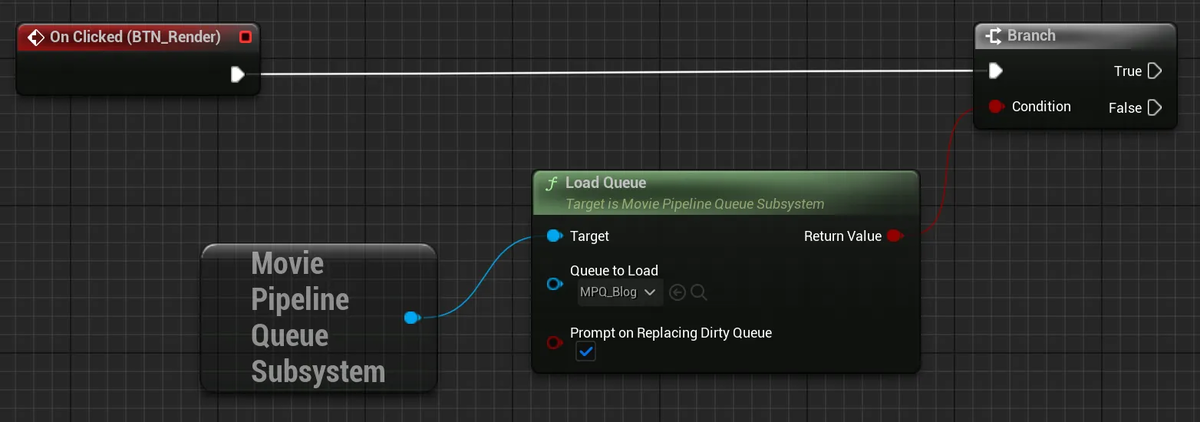Screen dimensions: 1200x422
Task: Select the Branch node title
Action: (x=1031, y=35)
